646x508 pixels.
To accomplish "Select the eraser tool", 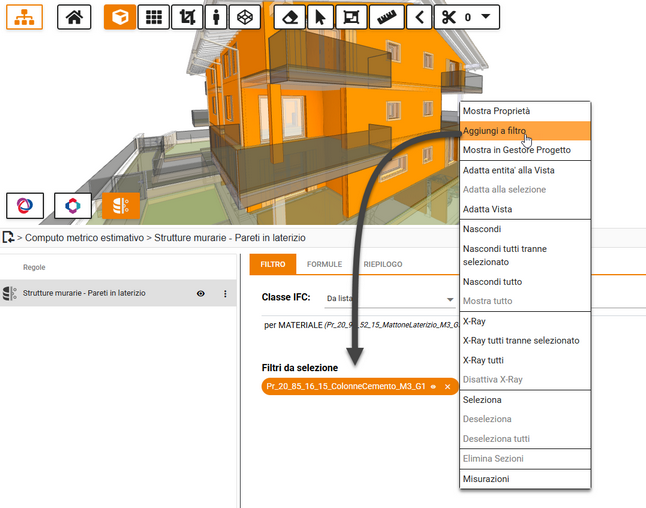I will pyautogui.click(x=290, y=17).
